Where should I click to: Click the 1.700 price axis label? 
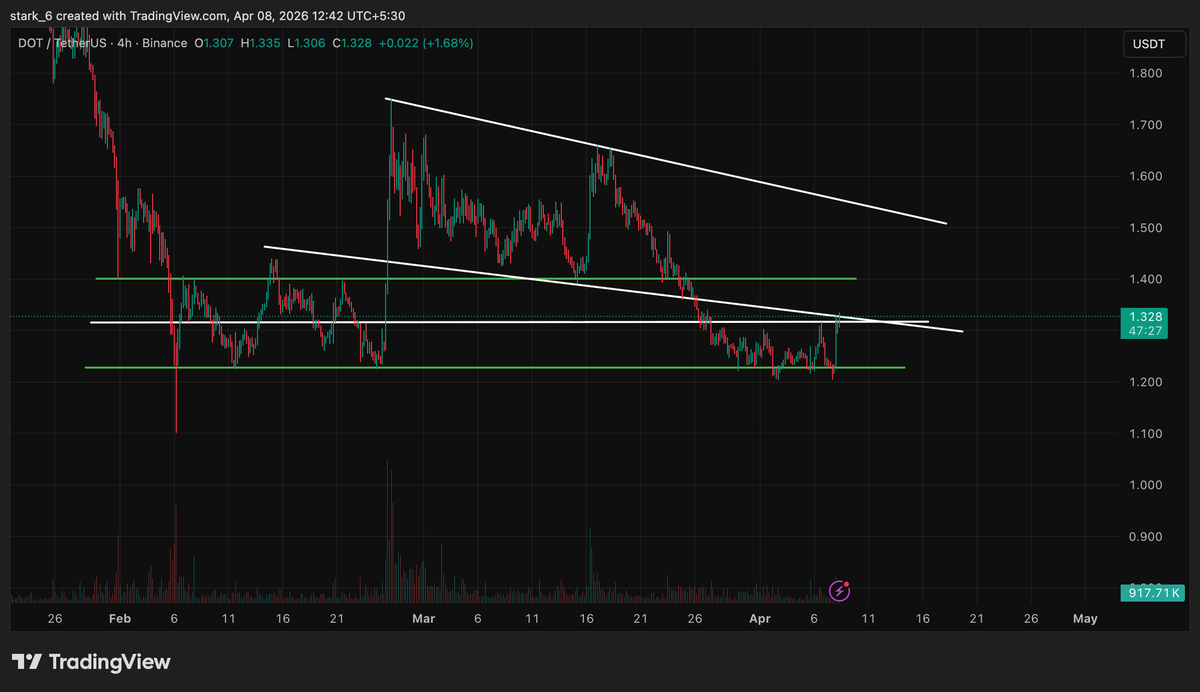(x=1145, y=125)
